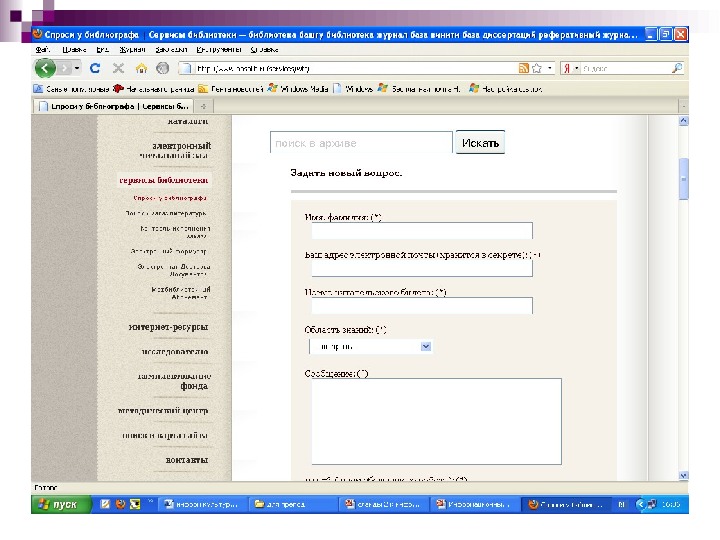Open the bookmark with the red flower icon

pyautogui.click(x=153, y=89)
